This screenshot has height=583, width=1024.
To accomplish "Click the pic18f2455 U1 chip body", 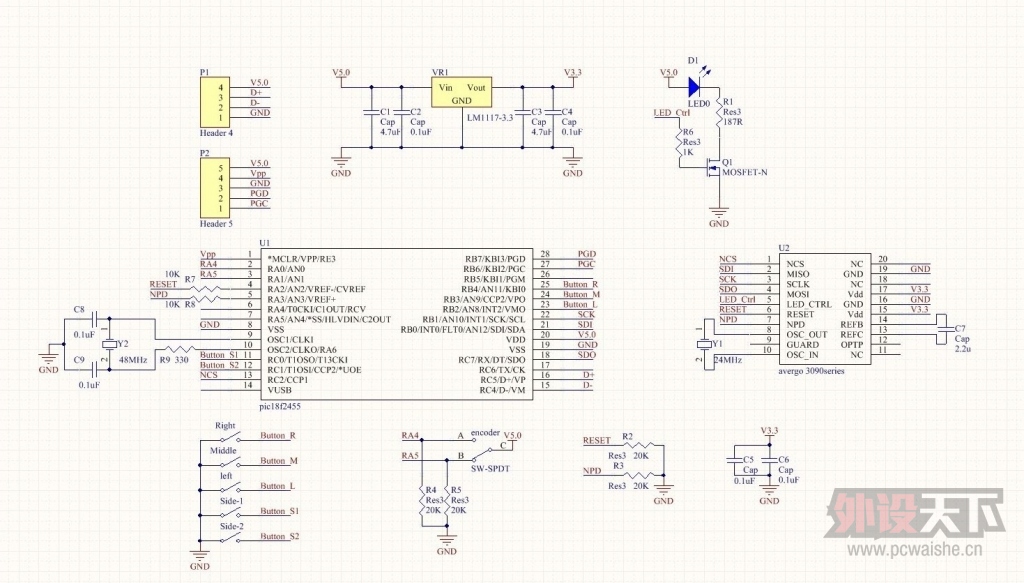I will [396, 324].
